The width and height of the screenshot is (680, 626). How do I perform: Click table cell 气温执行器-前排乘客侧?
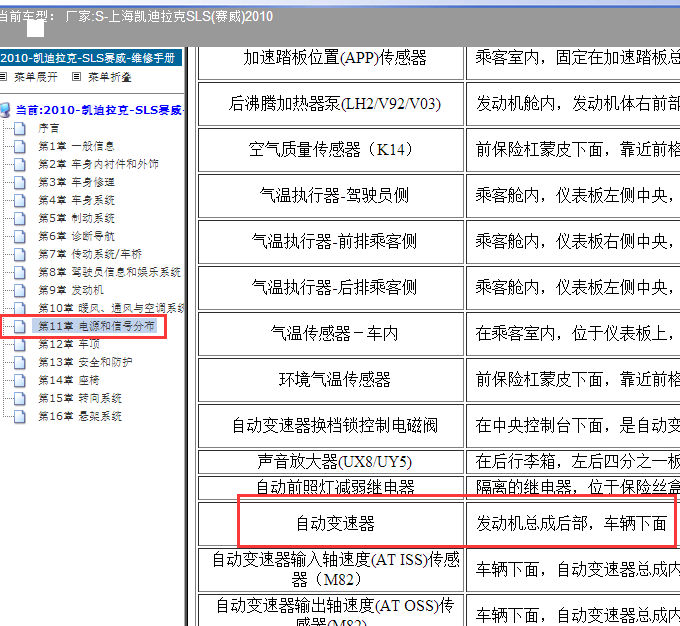(x=331, y=242)
